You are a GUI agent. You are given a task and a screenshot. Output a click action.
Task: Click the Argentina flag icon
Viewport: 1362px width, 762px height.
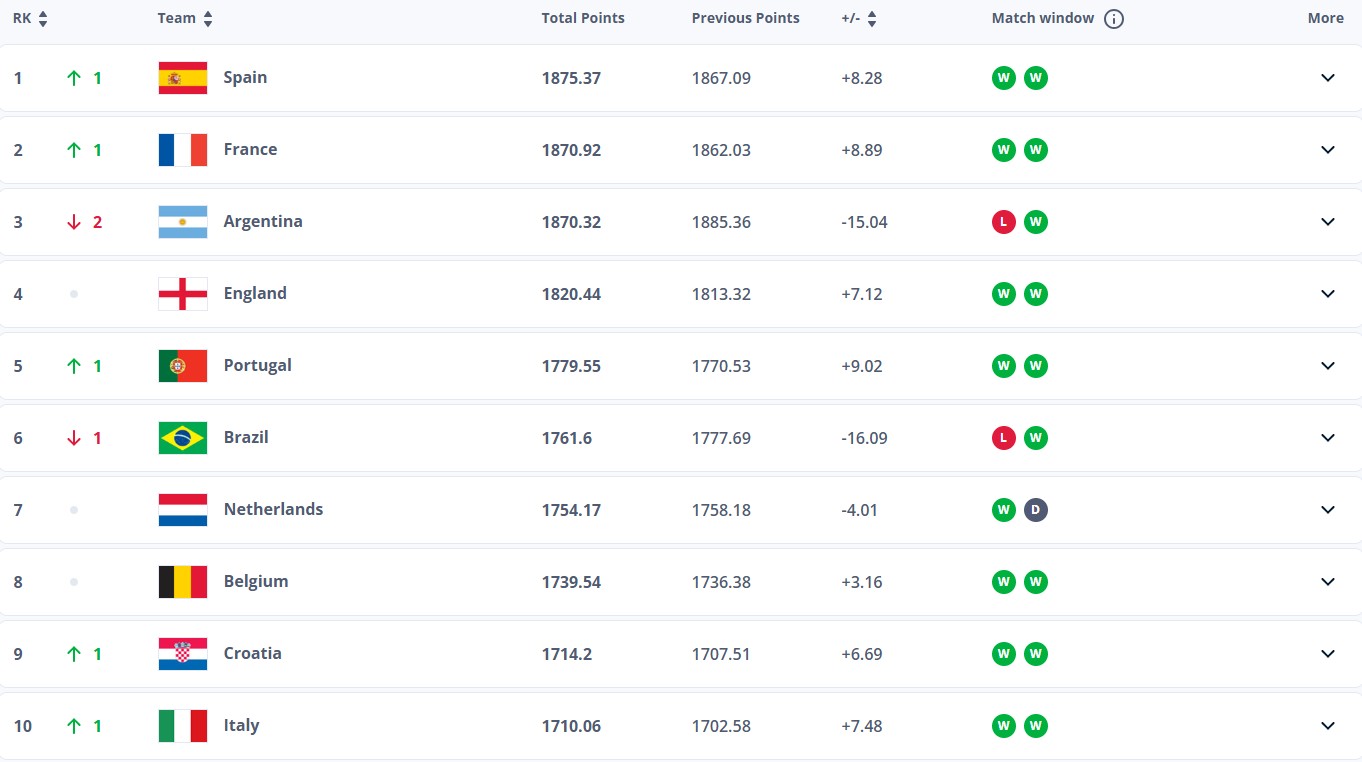tap(183, 222)
